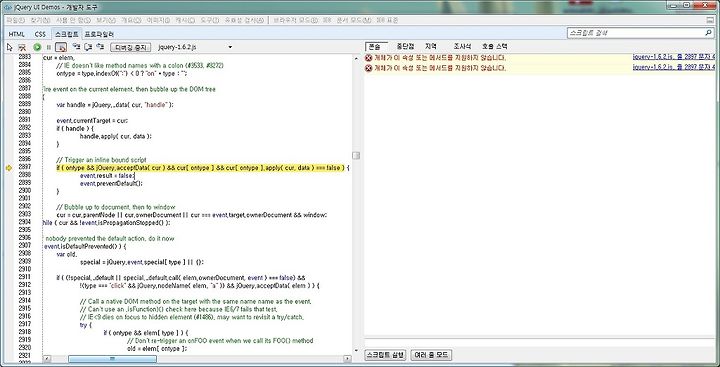Click the break all pause icon
The width and height of the screenshot is (720, 367).
tap(49, 47)
